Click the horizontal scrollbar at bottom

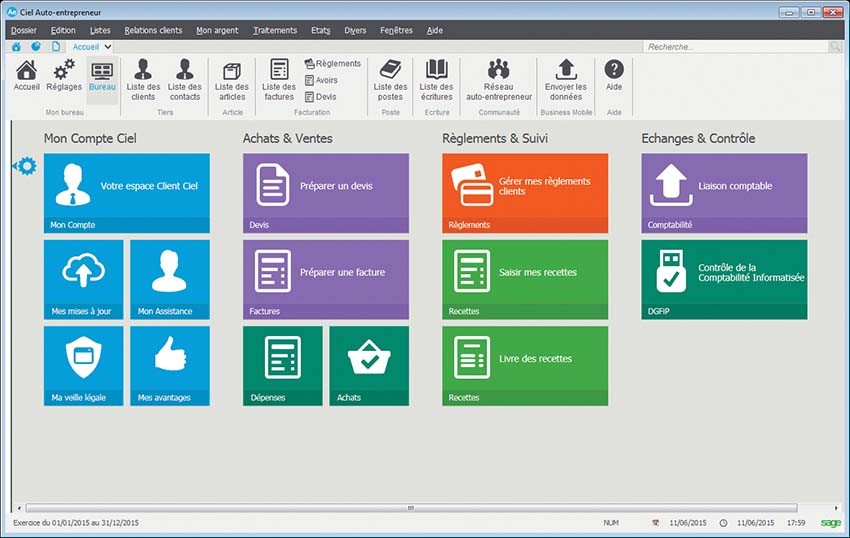pyautogui.click(x=410, y=508)
